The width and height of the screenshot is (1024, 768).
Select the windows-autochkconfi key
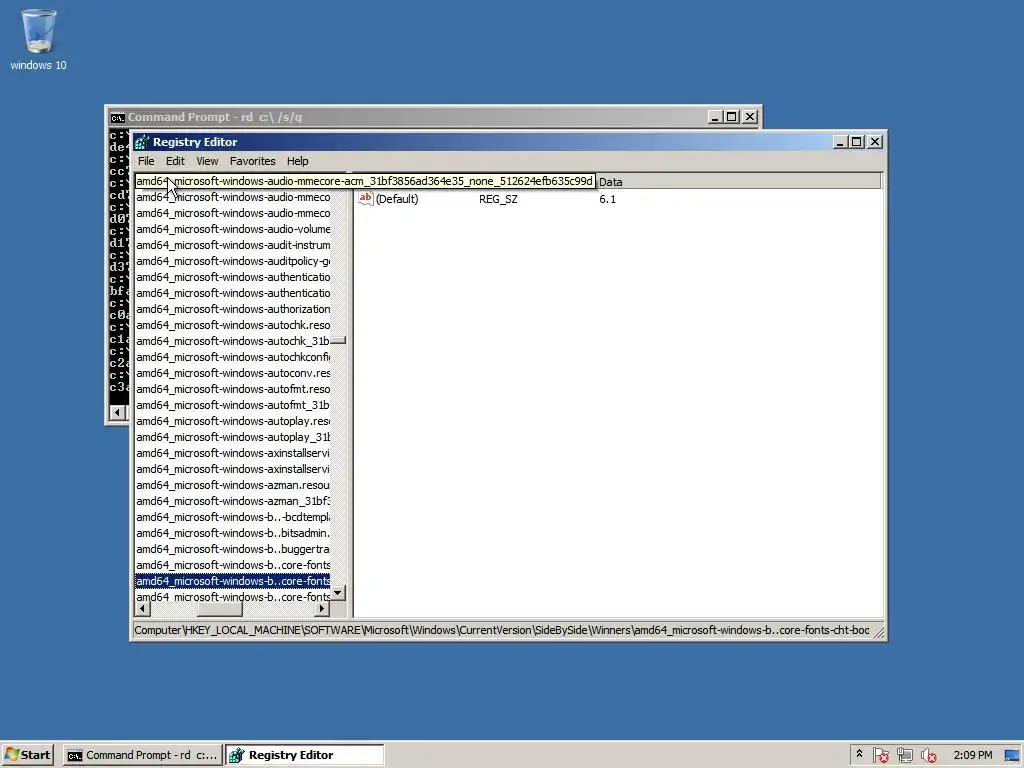pos(232,357)
